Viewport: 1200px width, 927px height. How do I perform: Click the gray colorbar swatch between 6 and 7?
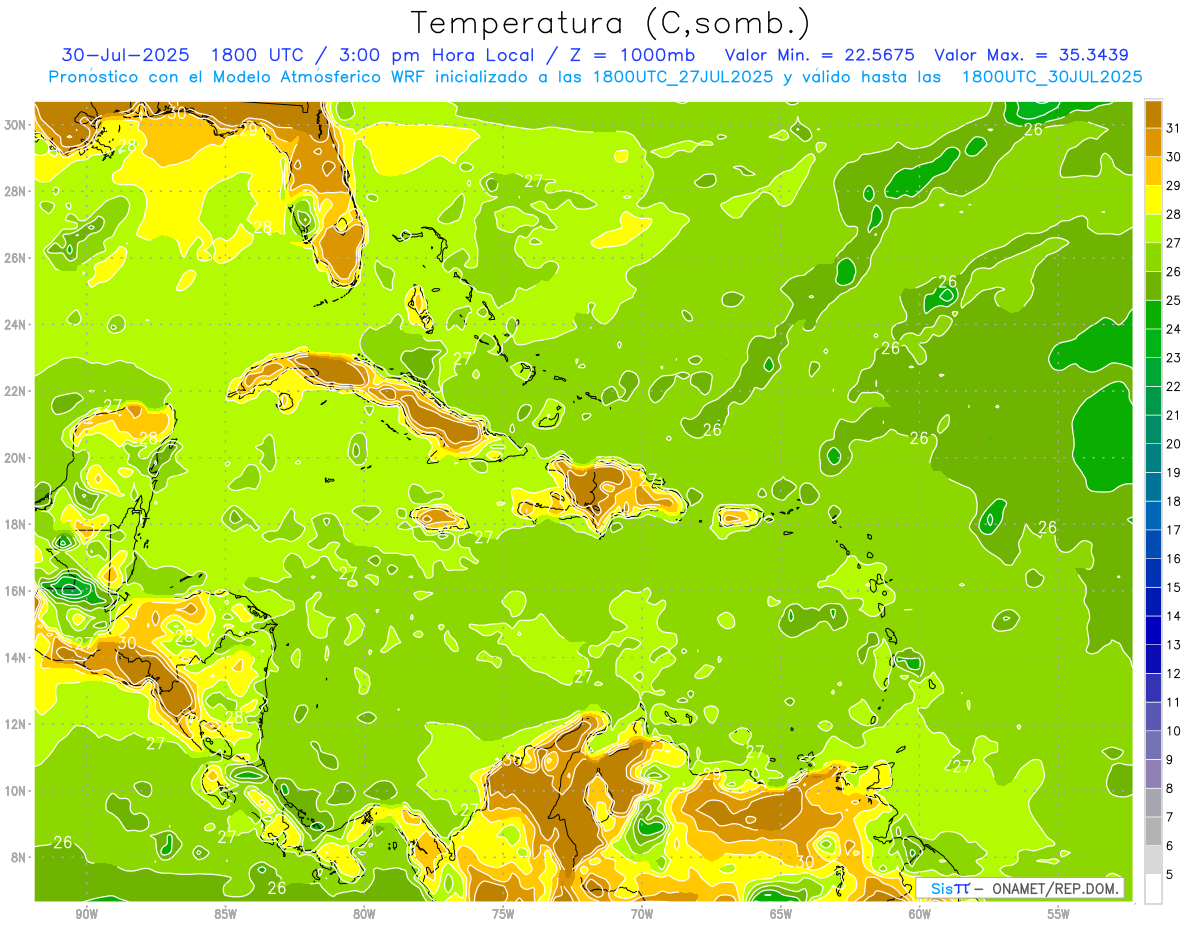point(1153,831)
